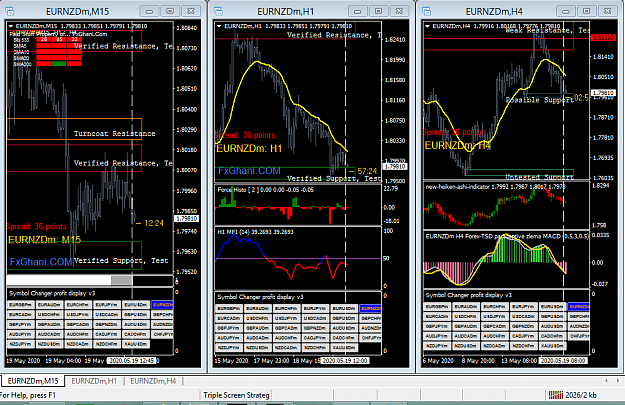Pick USDCADm in the H4 Symbol Changer
625x405 pixels.
coord(524,317)
